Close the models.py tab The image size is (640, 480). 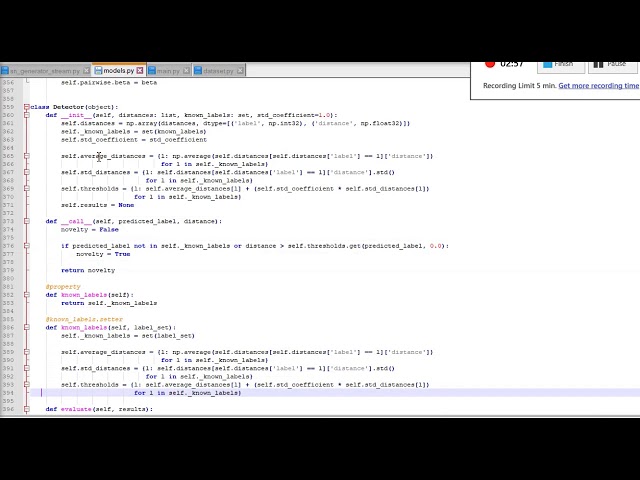point(140,71)
